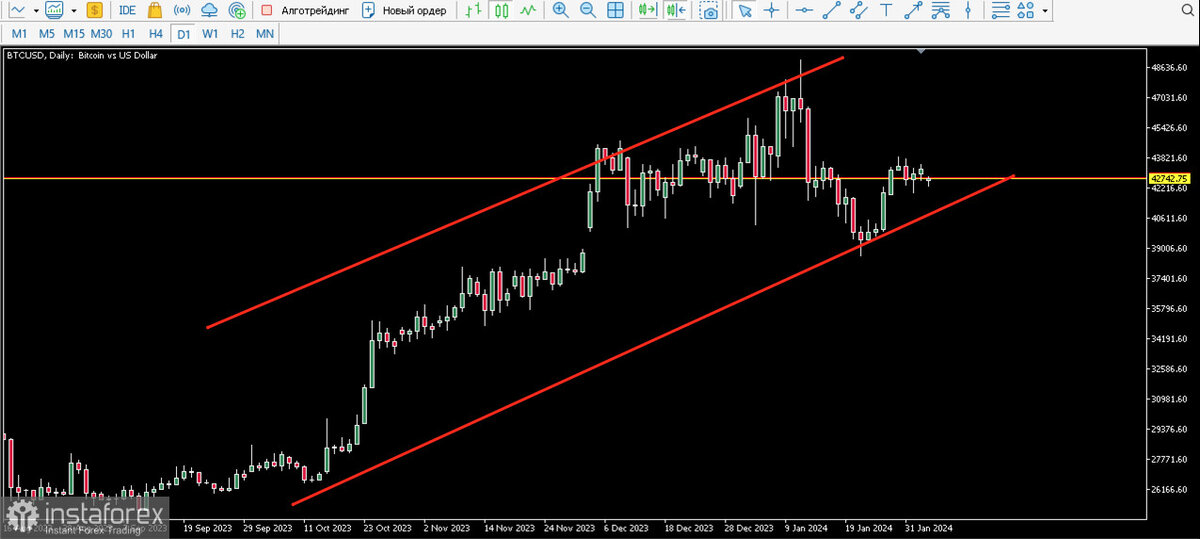
Task: Select the equidistant channel tool
Action: [x=858, y=10]
